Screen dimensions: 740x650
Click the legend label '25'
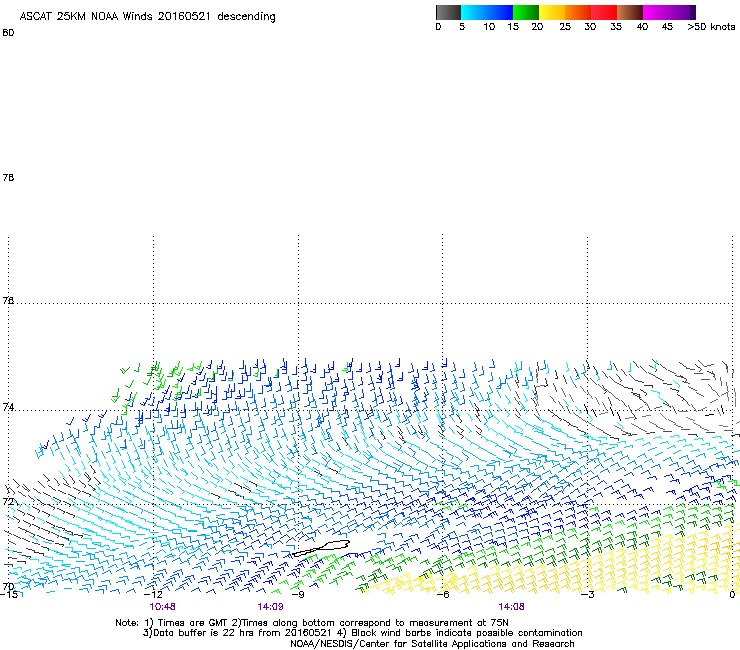(565, 27)
